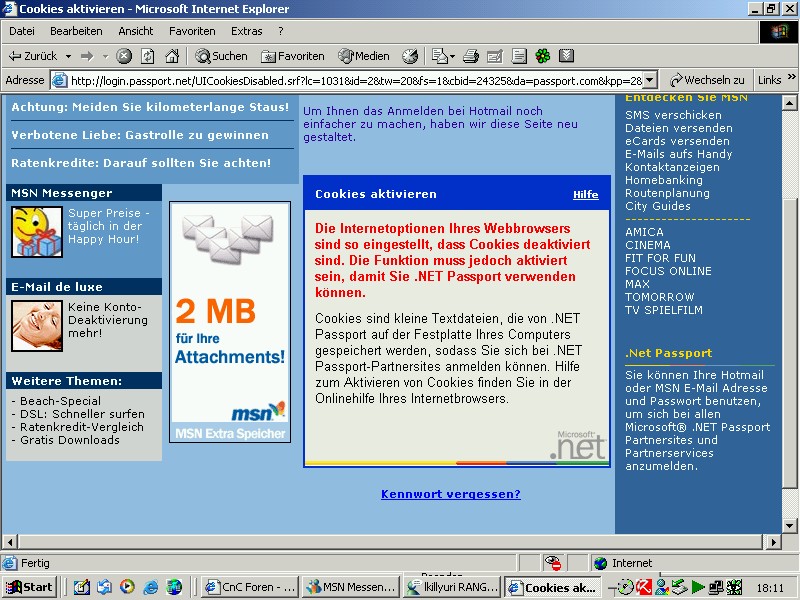Click the green play arrow tray icon
800x600 pixels.
coord(697,587)
